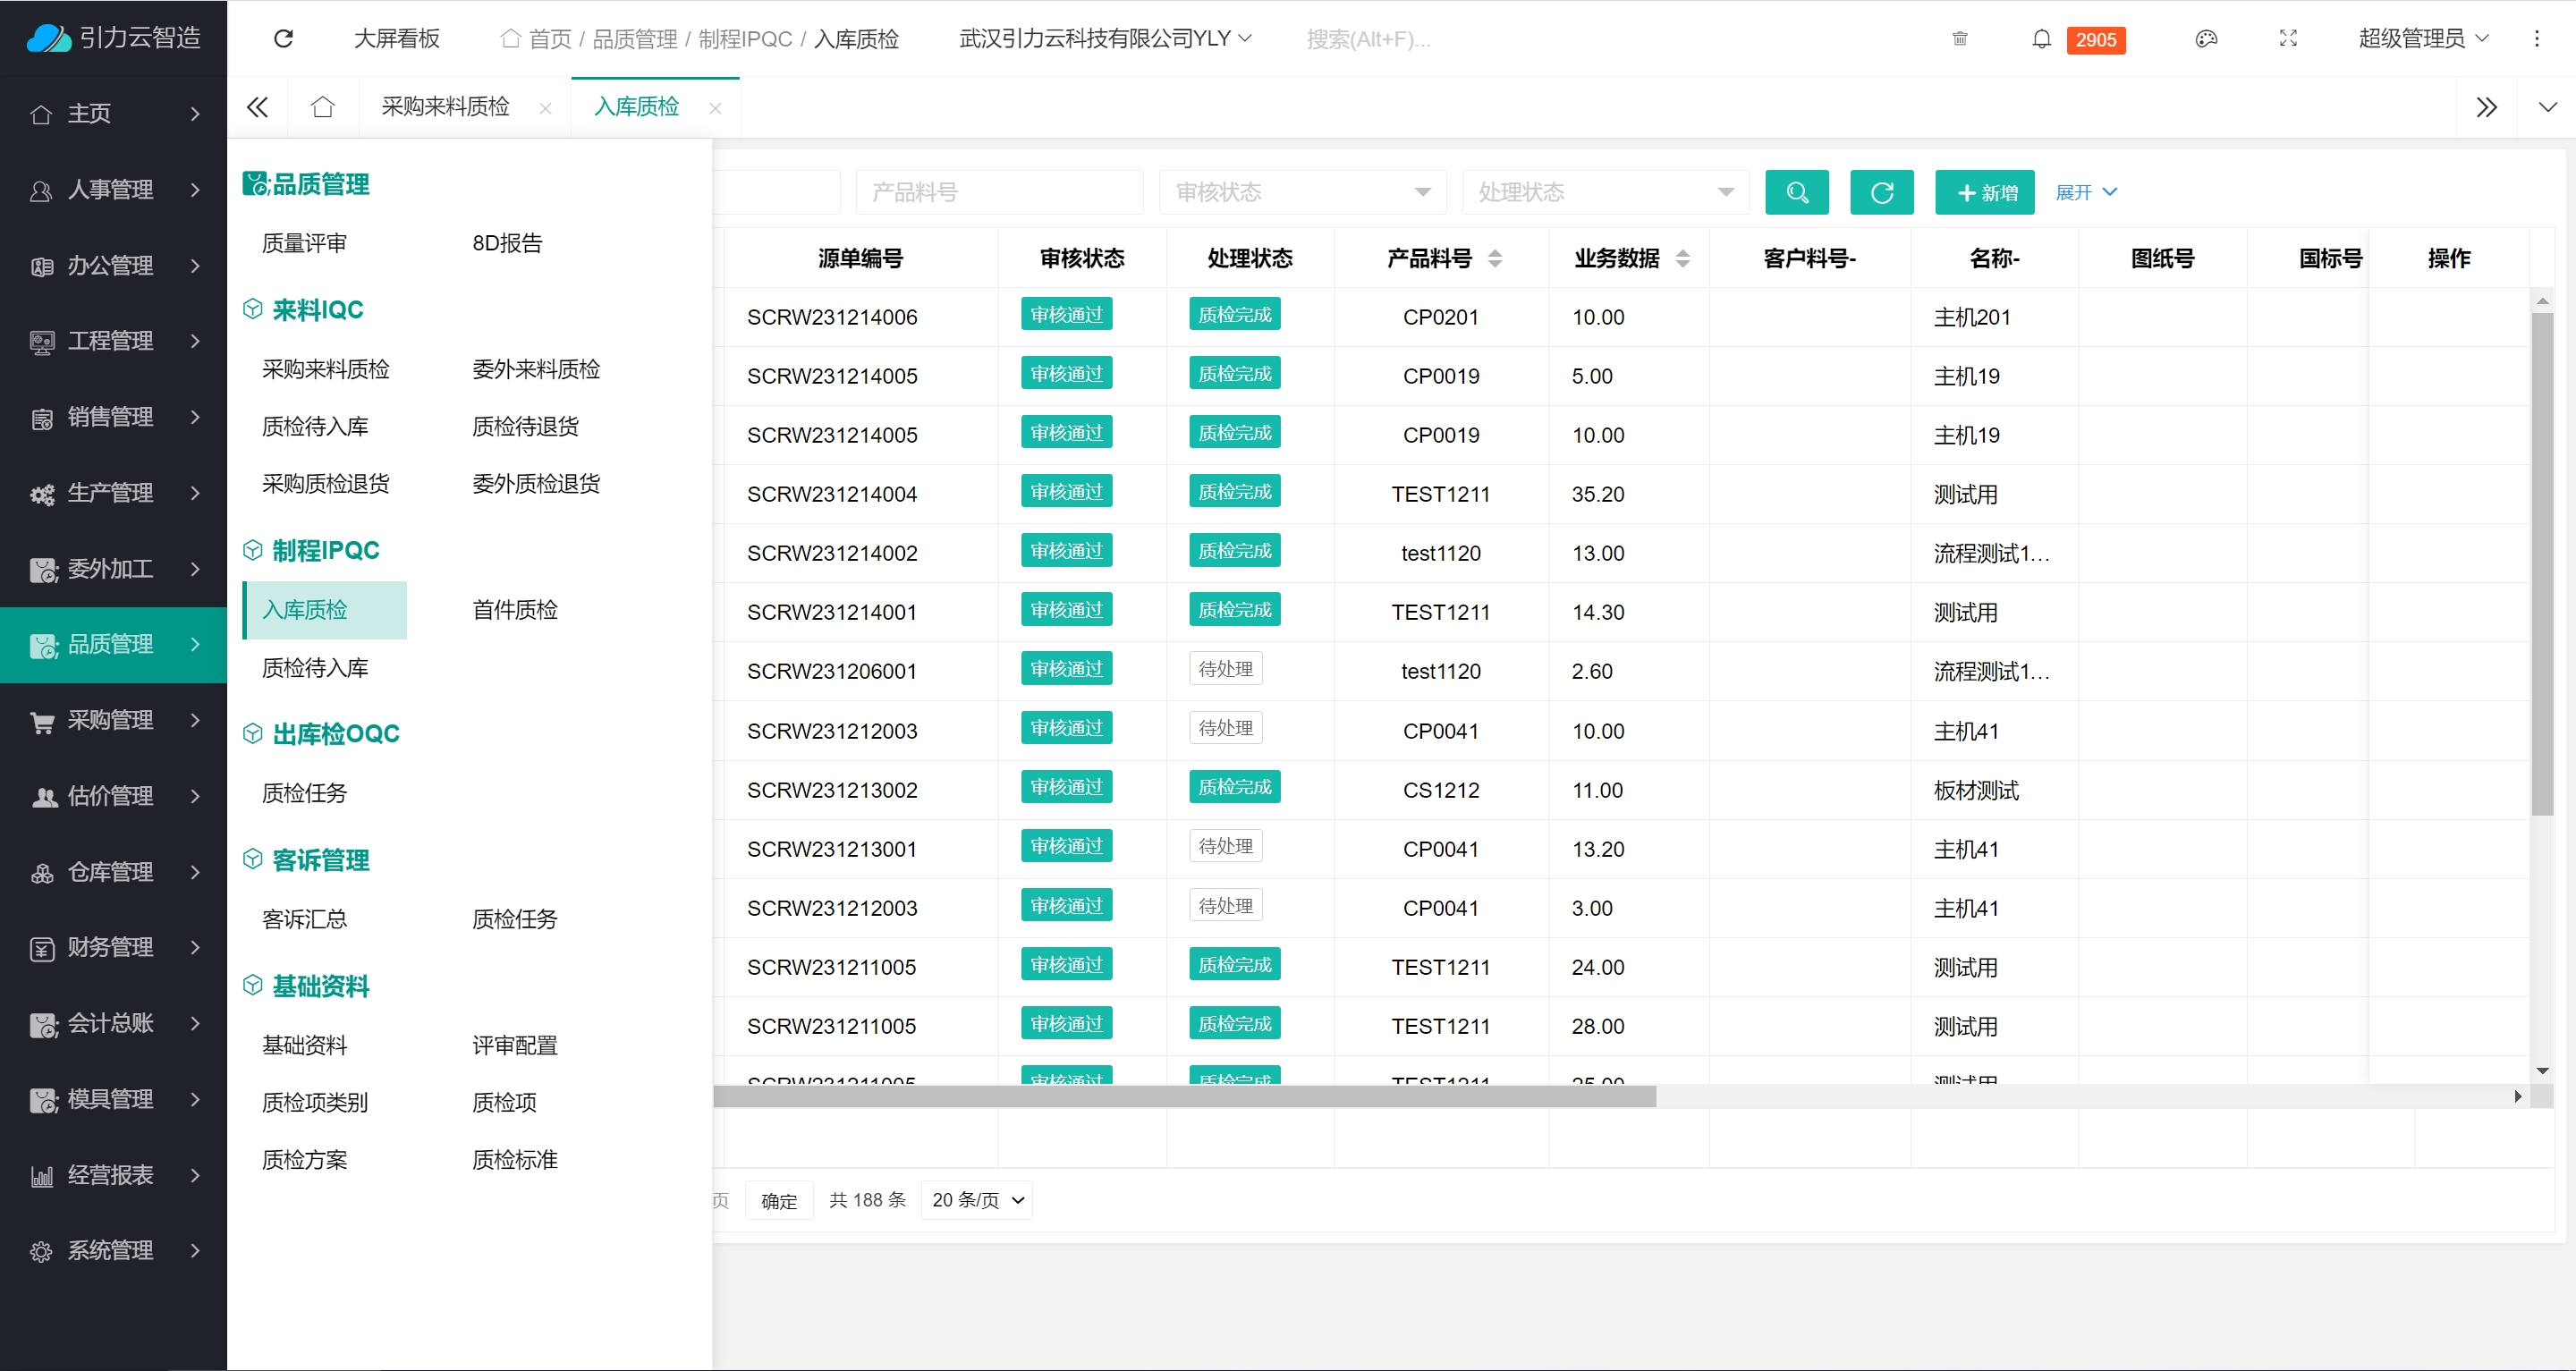Toggle fullscreen mode icon

2288,38
